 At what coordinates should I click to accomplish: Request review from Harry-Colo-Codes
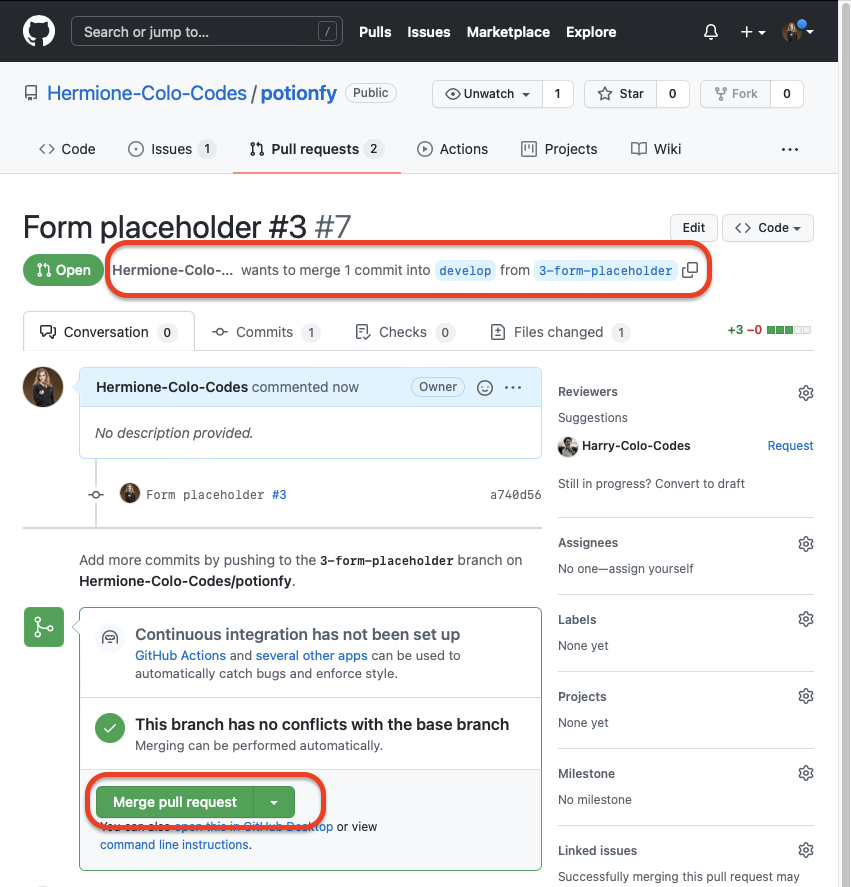pyautogui.click(x=790, y=446)
